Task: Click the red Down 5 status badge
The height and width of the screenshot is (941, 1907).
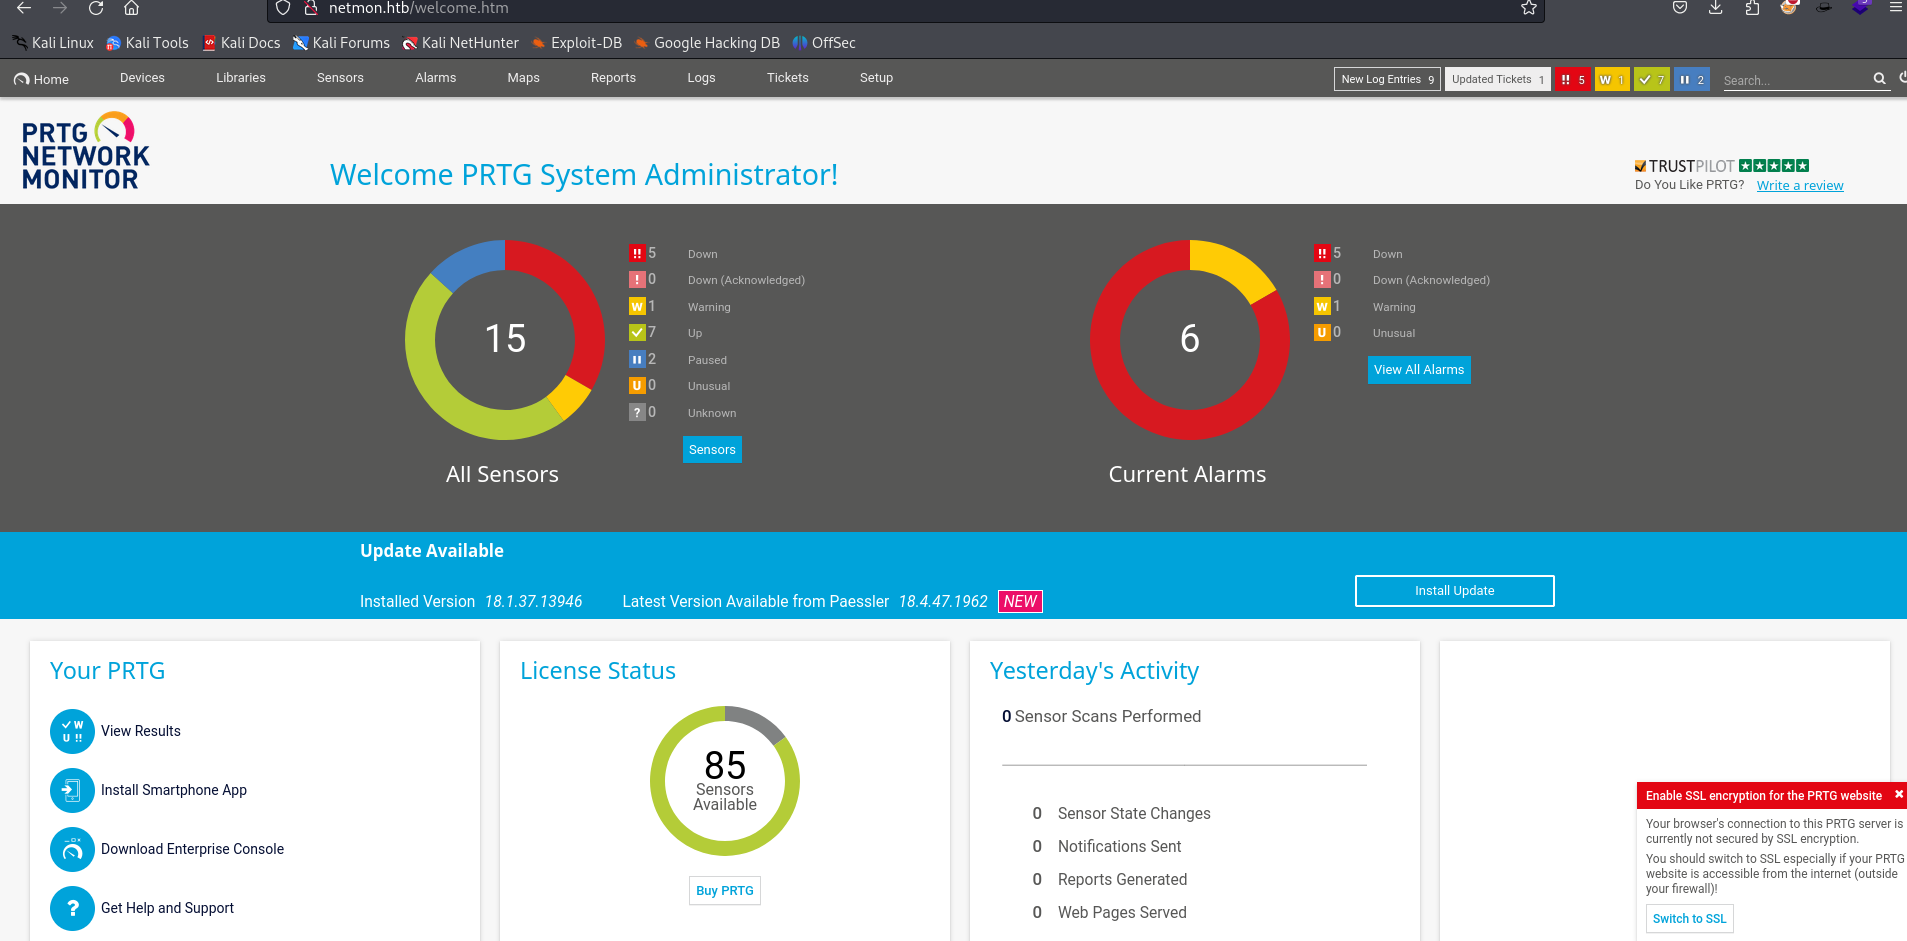Action: point(1573,79)
